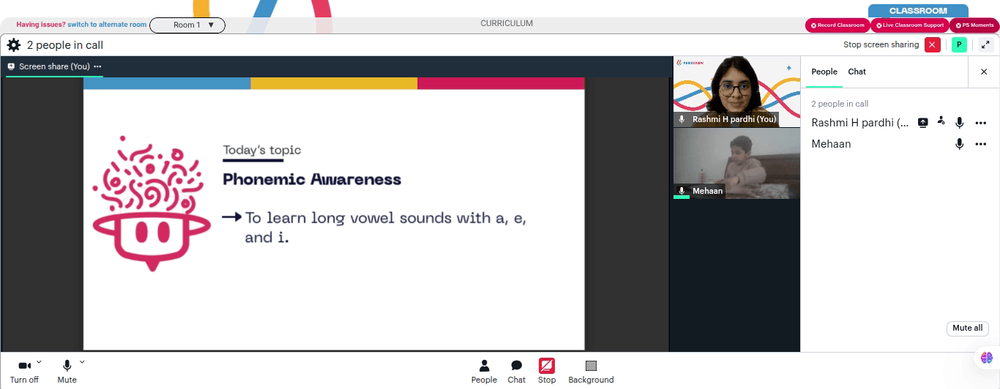This screenshot has height=389, width=1000.
Task: Open Screen share (You) more options ellipsis
Action: [98, 66]
